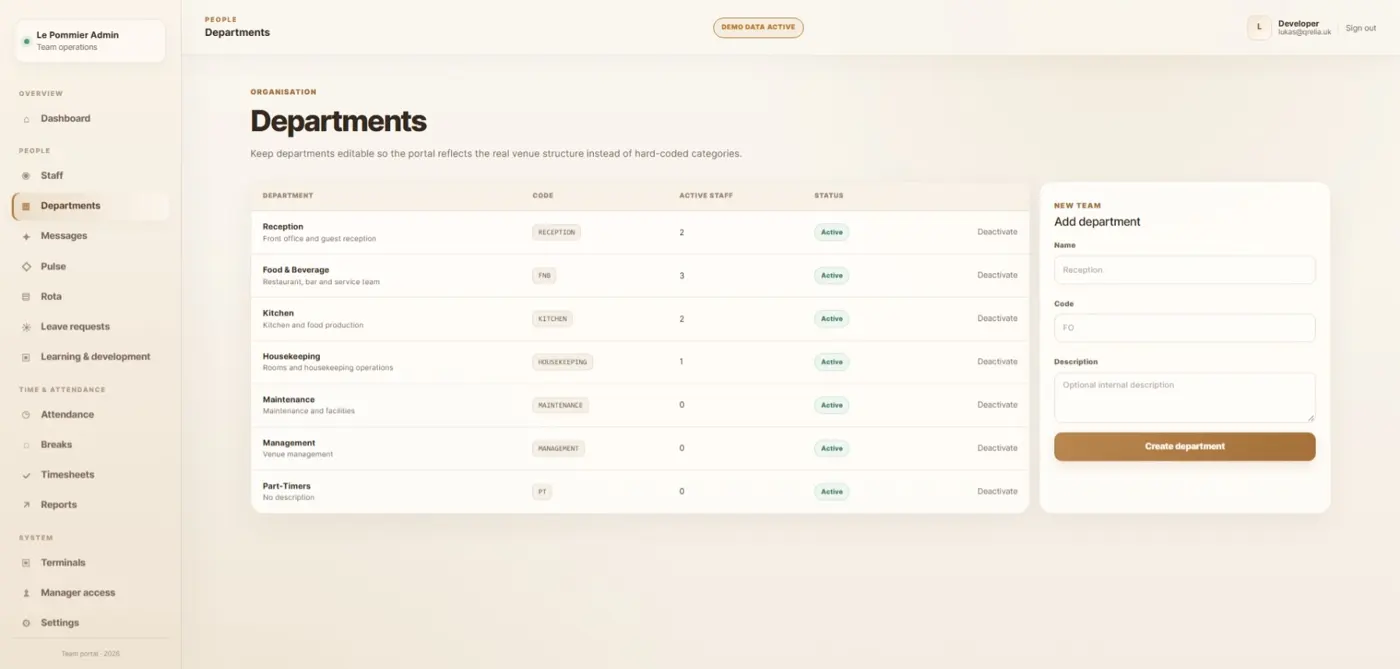Click the Housekeeping department name
The width and height of the screenshot is (1400, 669).
291,356
